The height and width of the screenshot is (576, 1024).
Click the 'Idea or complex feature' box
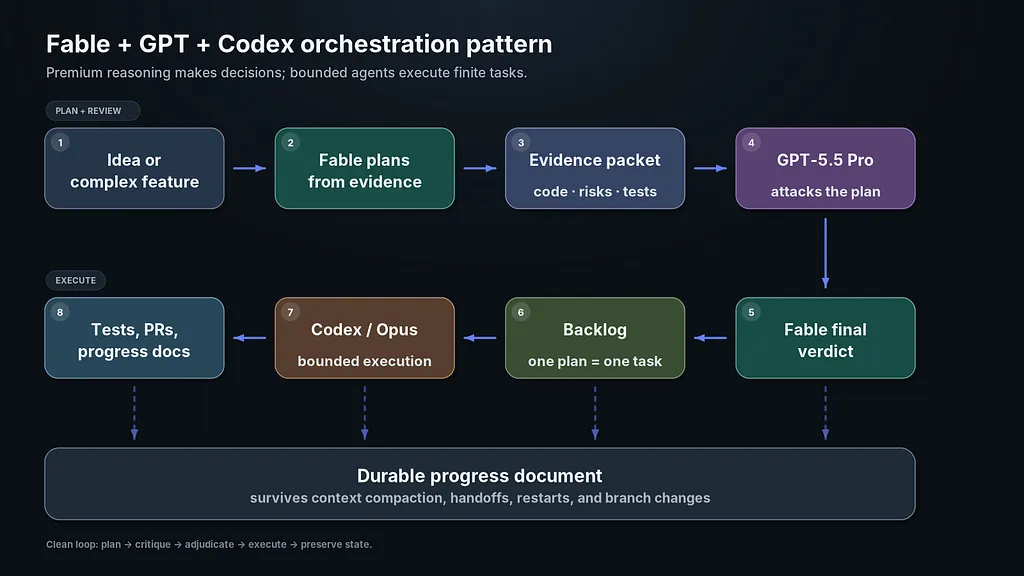[x=135, y=168]
